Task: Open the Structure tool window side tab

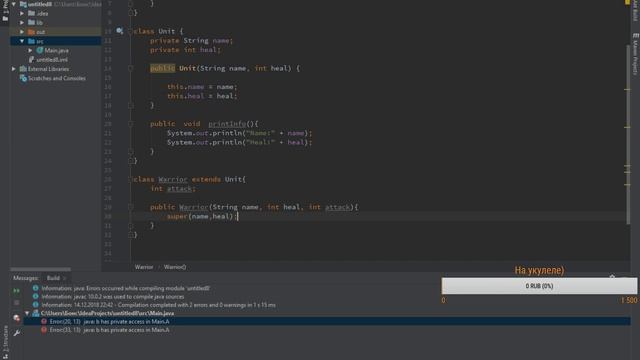Action: 5,342
